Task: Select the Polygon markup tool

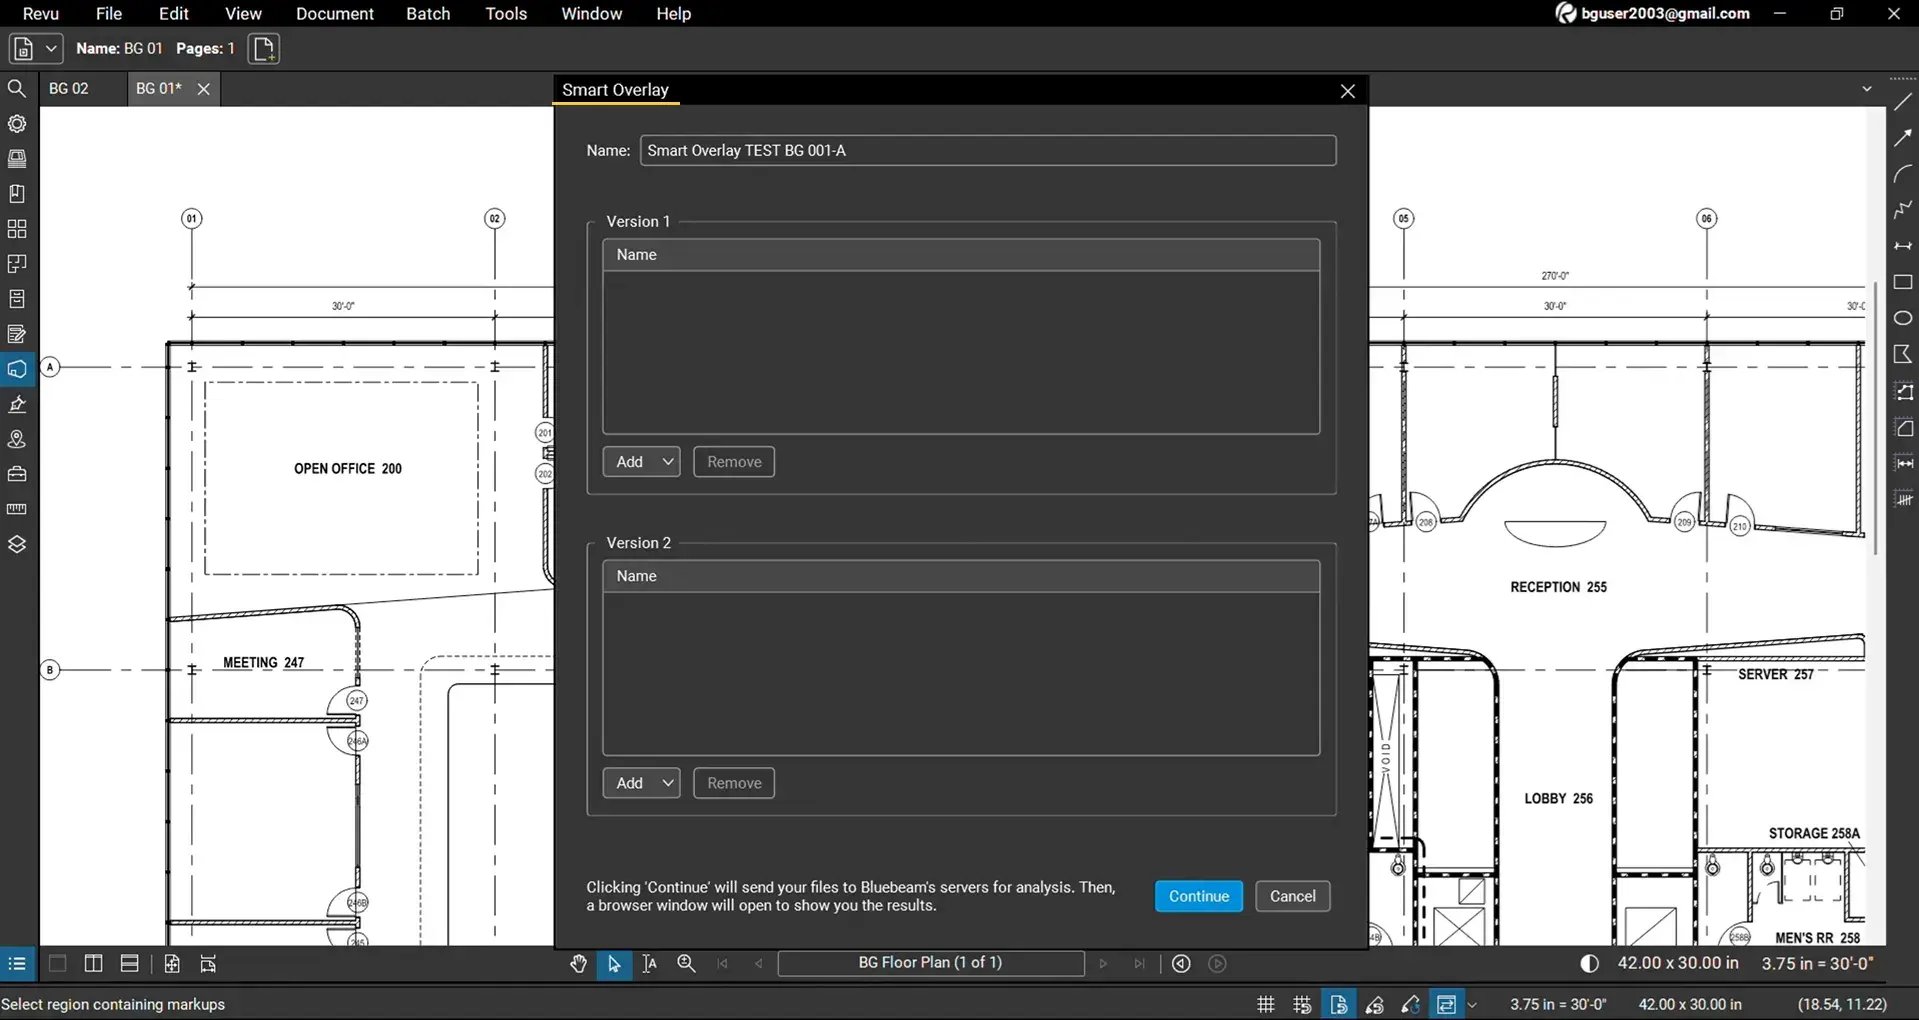Action: (1903, 354)
